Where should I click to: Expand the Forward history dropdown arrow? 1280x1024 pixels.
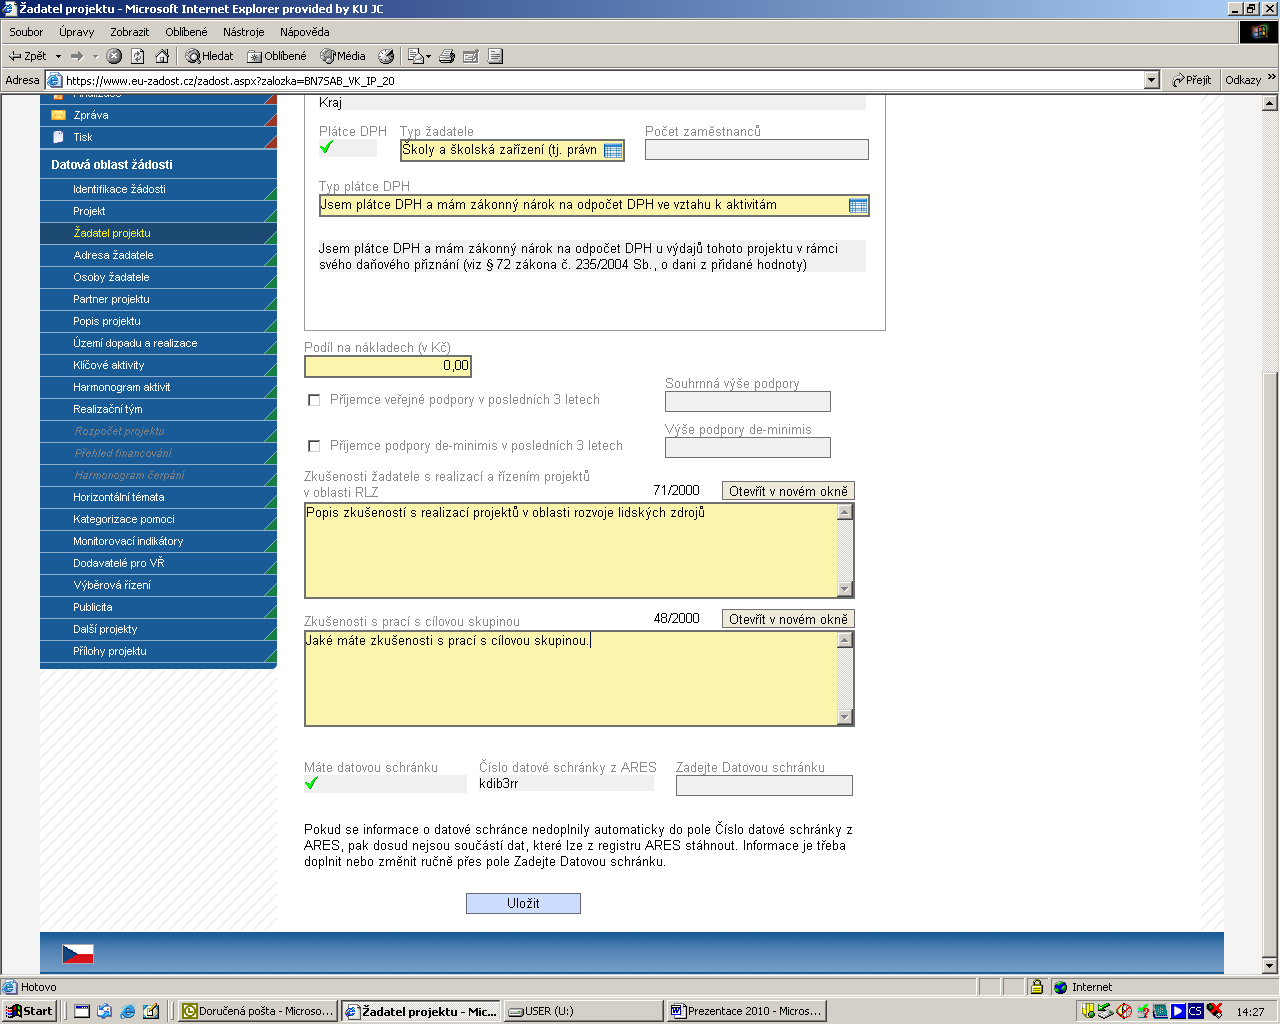[95, 56]
